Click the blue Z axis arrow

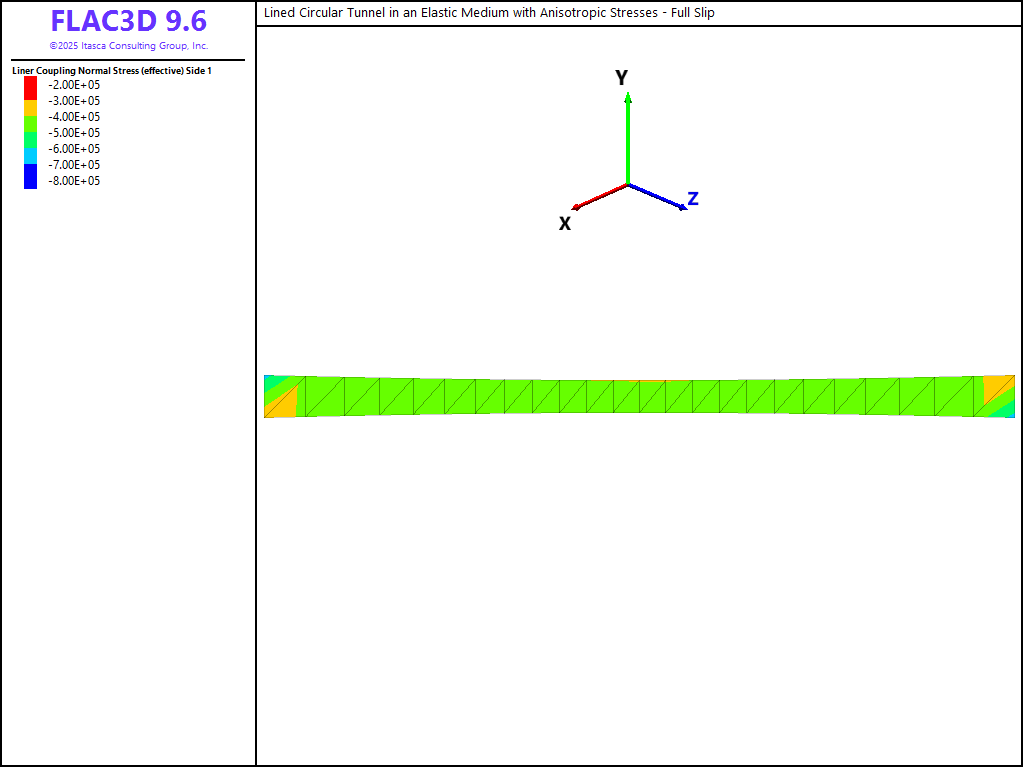tap(656, 197)
